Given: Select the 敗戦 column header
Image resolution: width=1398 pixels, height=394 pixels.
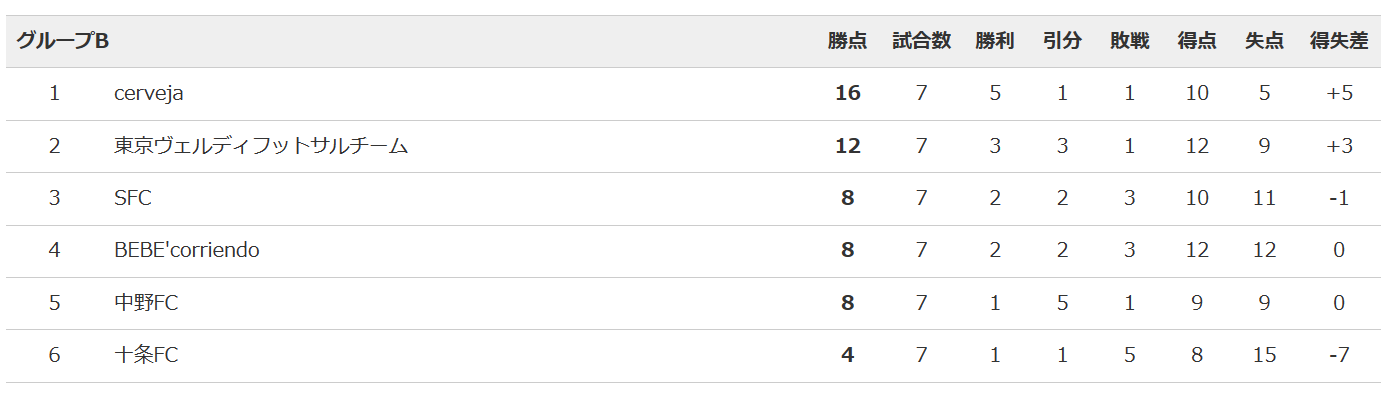Looking at the screenshot, I should tap(1129, 41).
